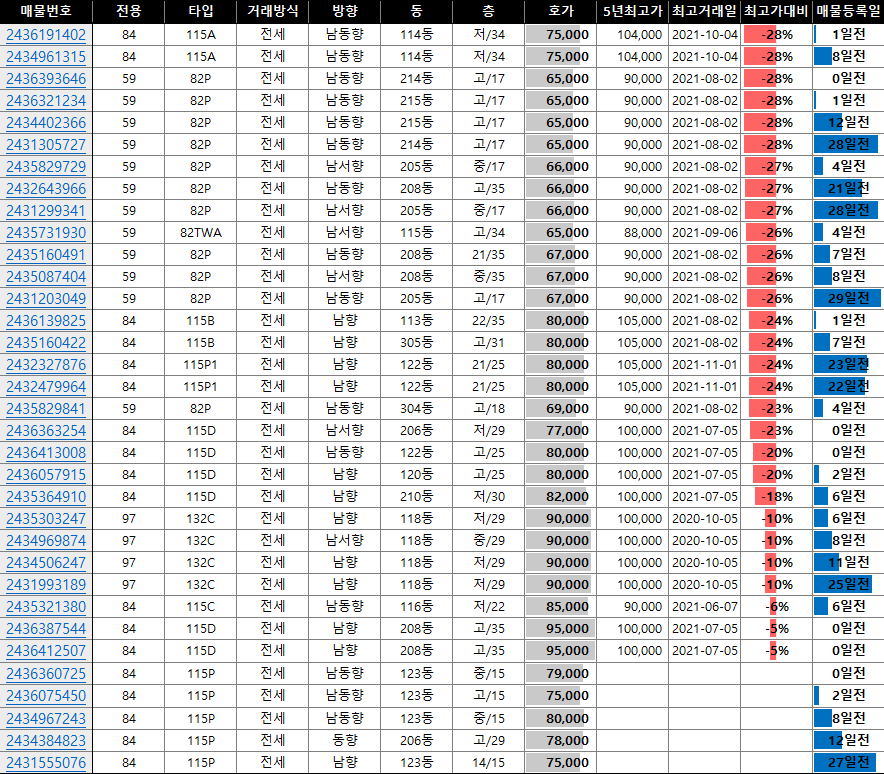Select the 타입 column header
The height and width of the screenshot is (774, 884).
pyautogui.click(x=201, y=11)
